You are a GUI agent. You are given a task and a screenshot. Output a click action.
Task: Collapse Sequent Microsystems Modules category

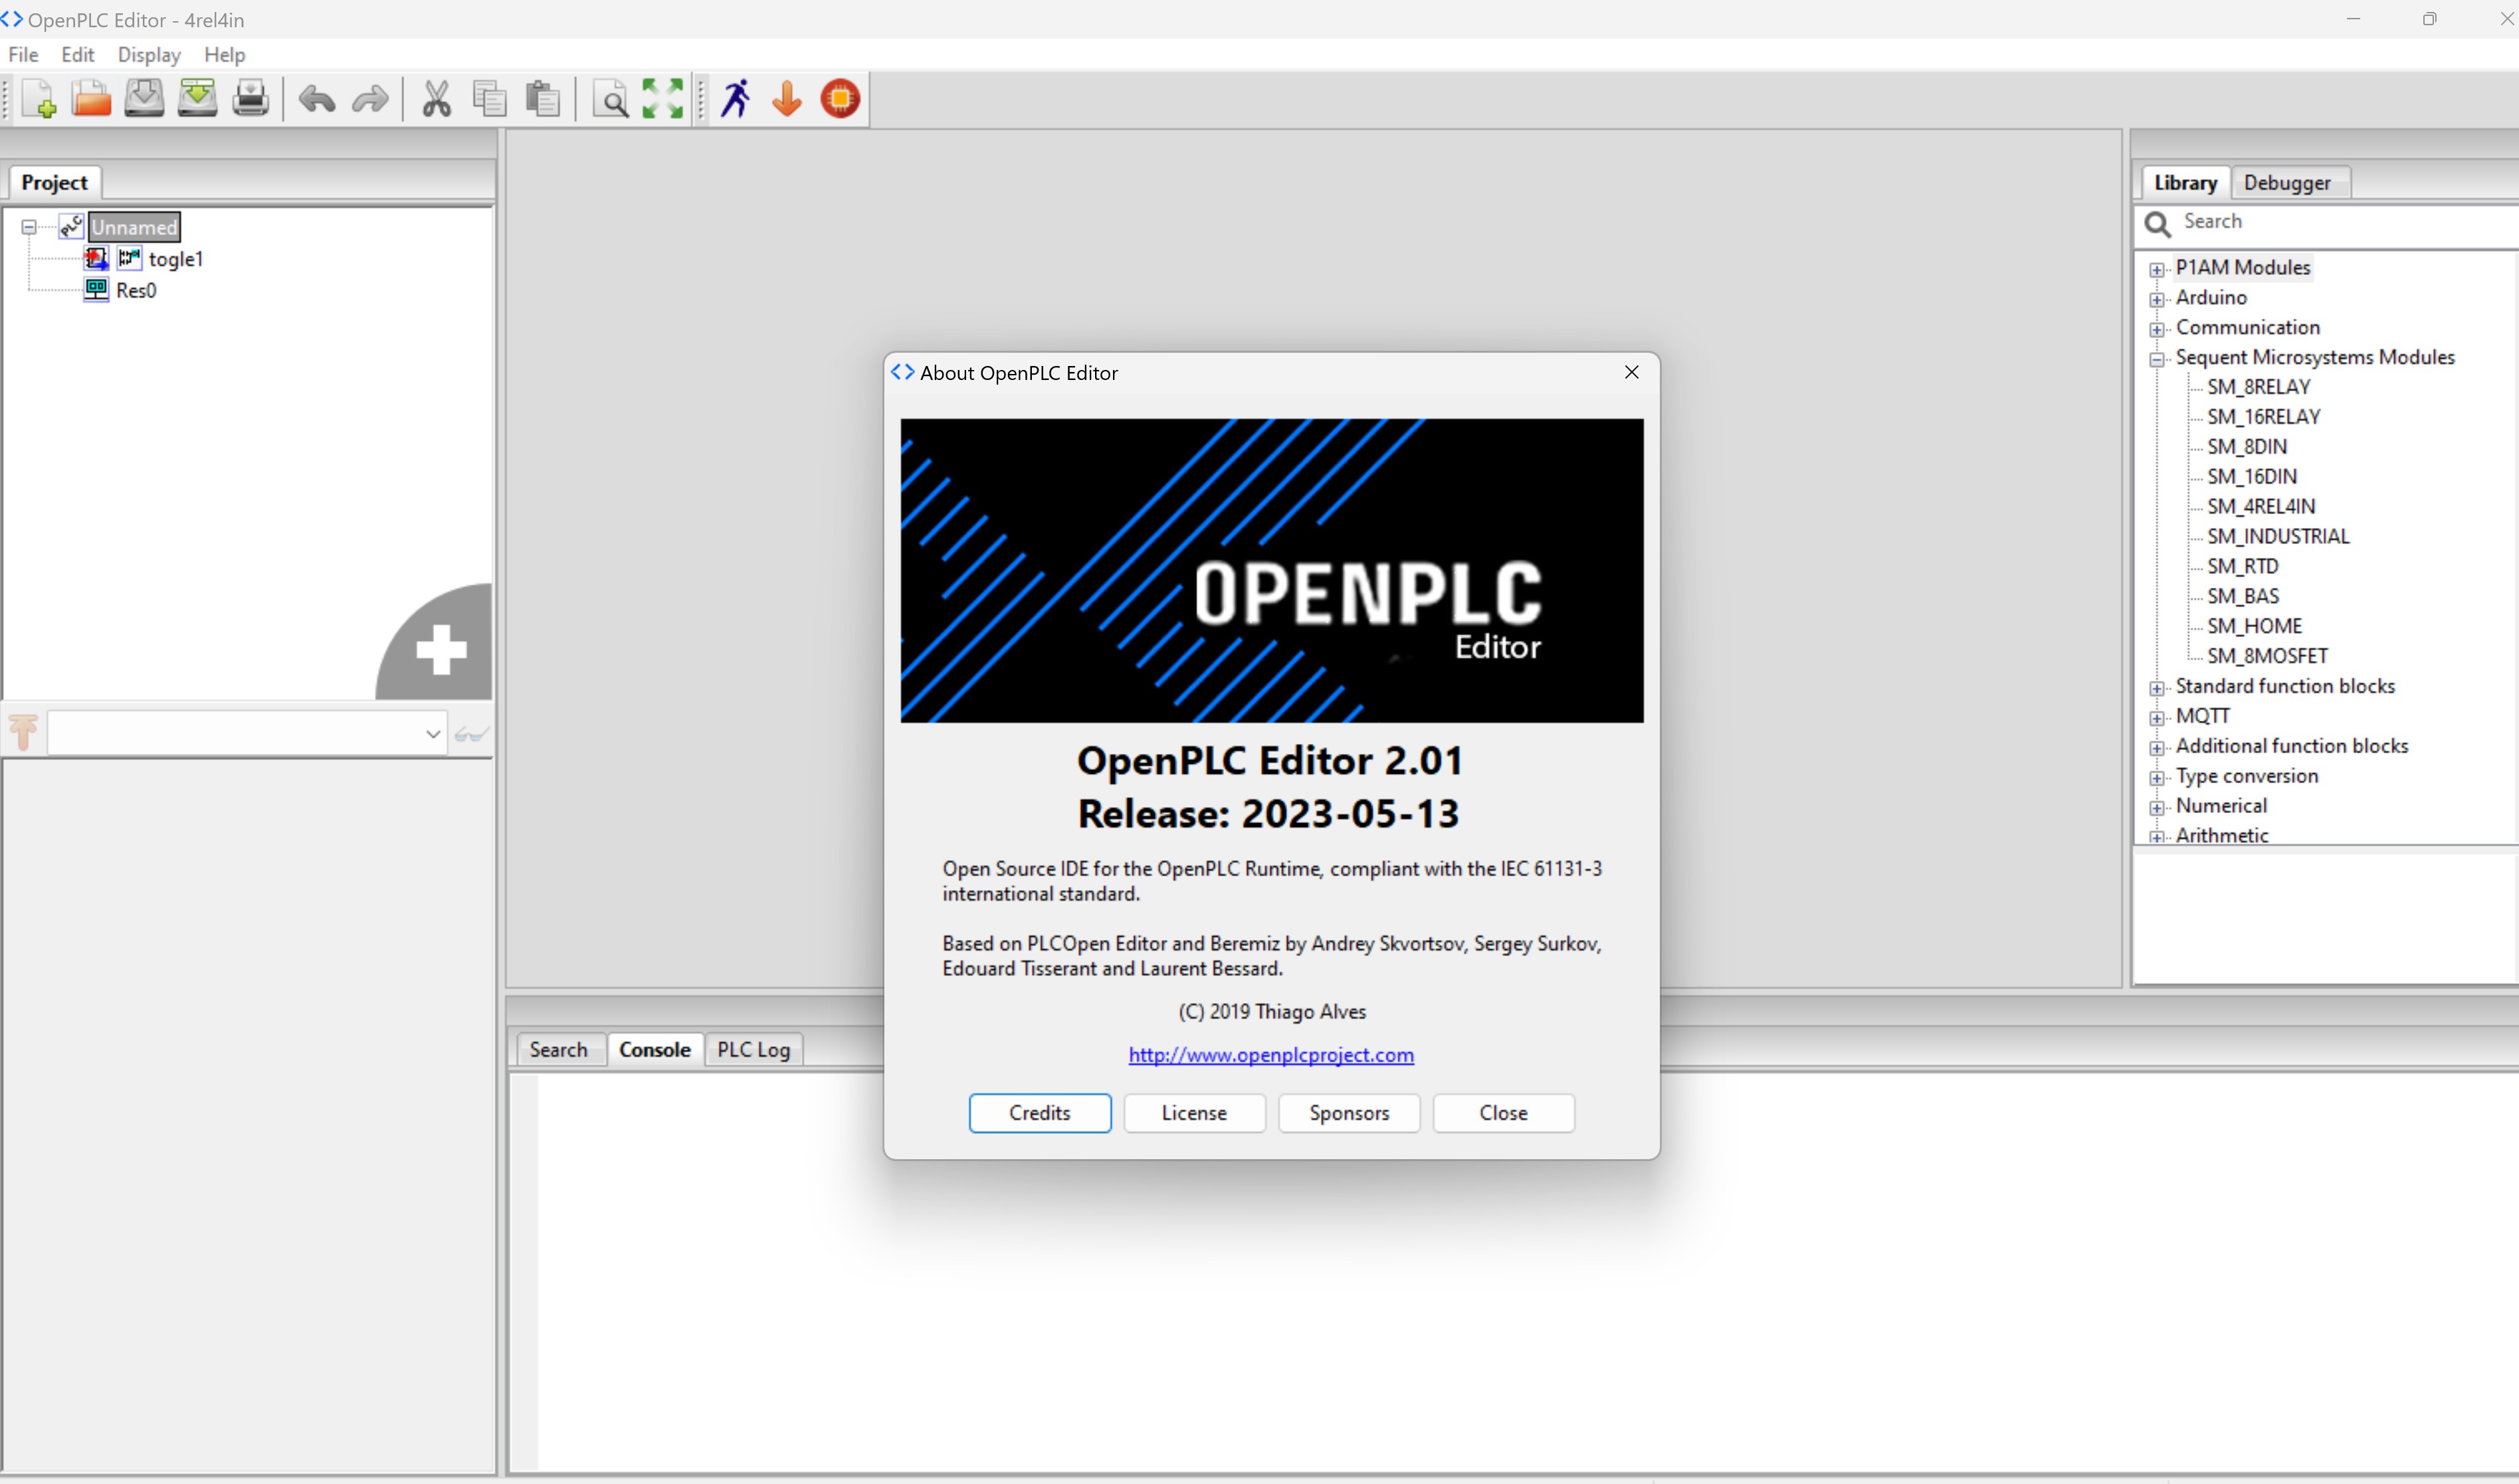(x=2157, y=359)
